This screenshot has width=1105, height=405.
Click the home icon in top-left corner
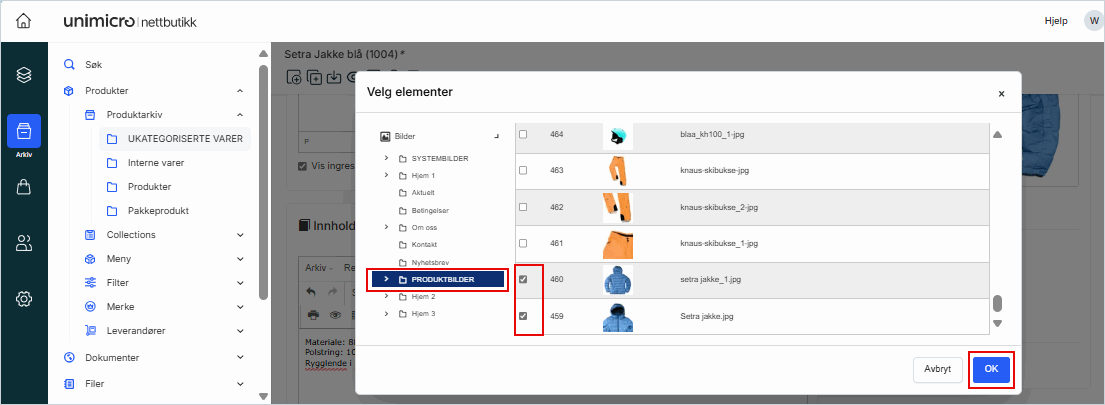23,21
